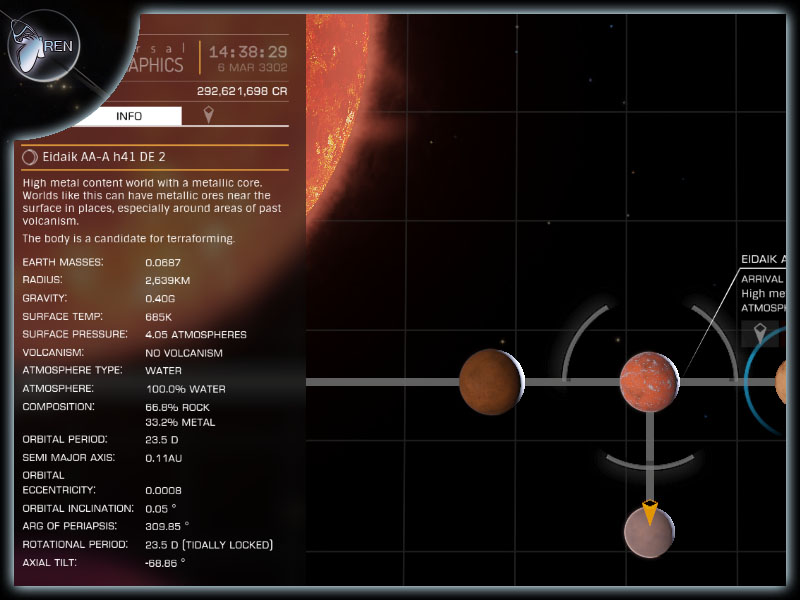
Task: Select the pale pink moon under the orange arrow
Action: click(x=649, y=532)
